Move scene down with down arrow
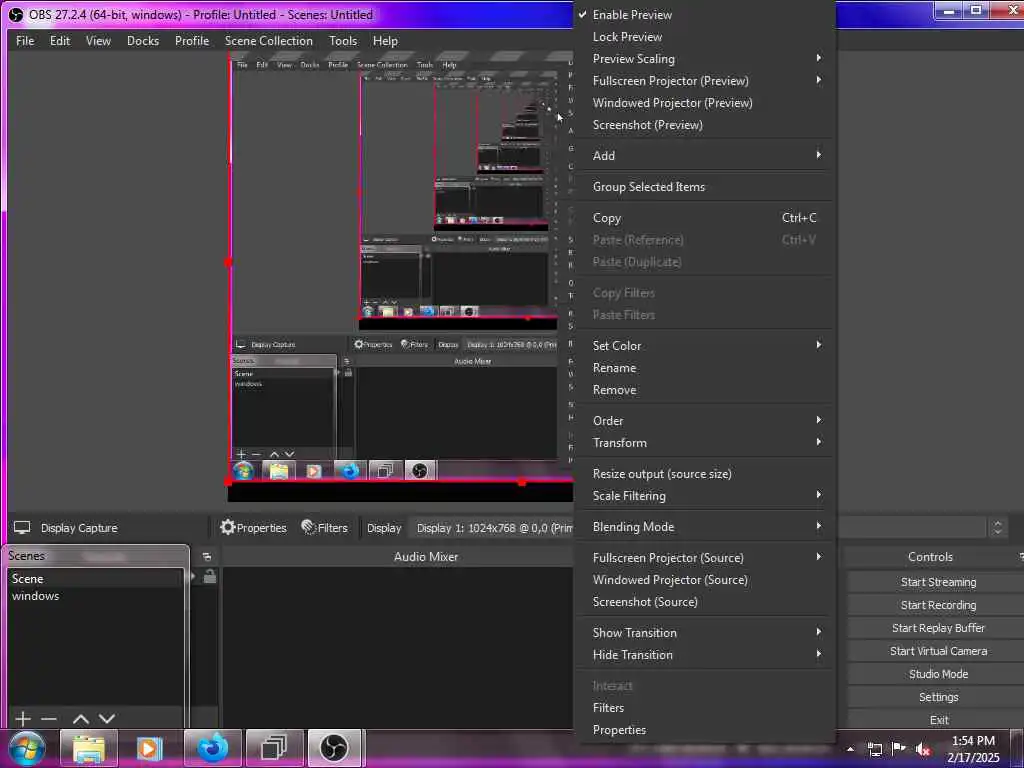 click(107, 719)
